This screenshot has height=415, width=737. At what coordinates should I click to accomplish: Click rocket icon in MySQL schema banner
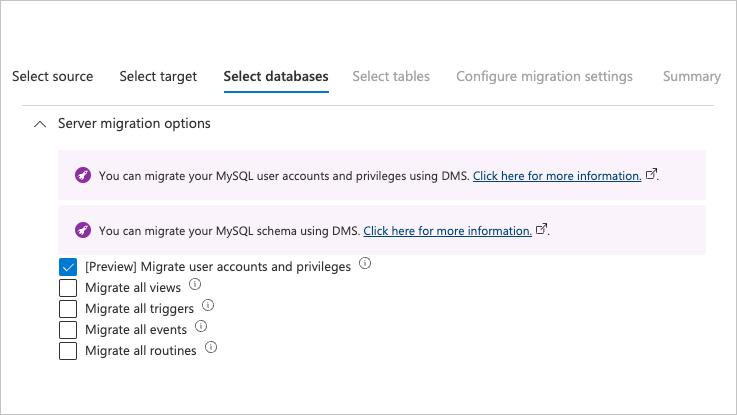(83, 230)
